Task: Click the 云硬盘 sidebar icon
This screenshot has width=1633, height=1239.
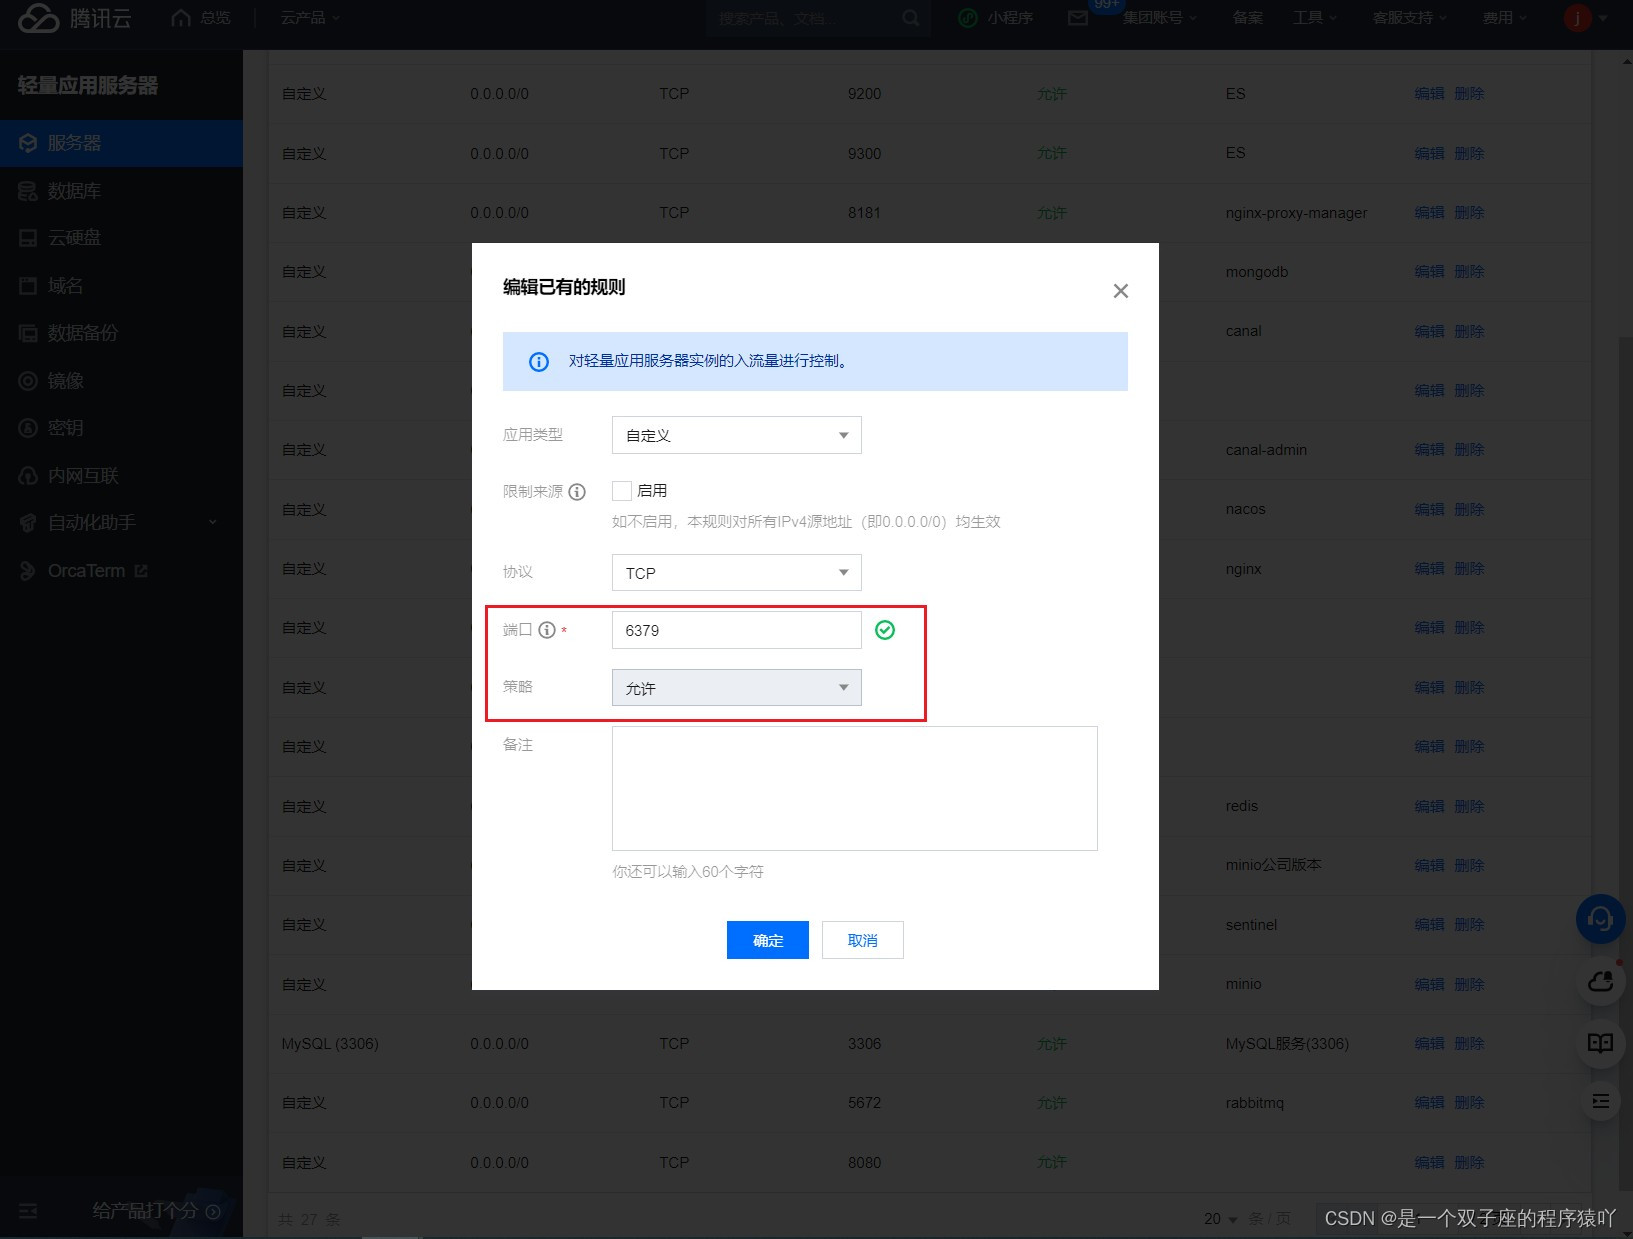Action: click(x=28, y=238)
